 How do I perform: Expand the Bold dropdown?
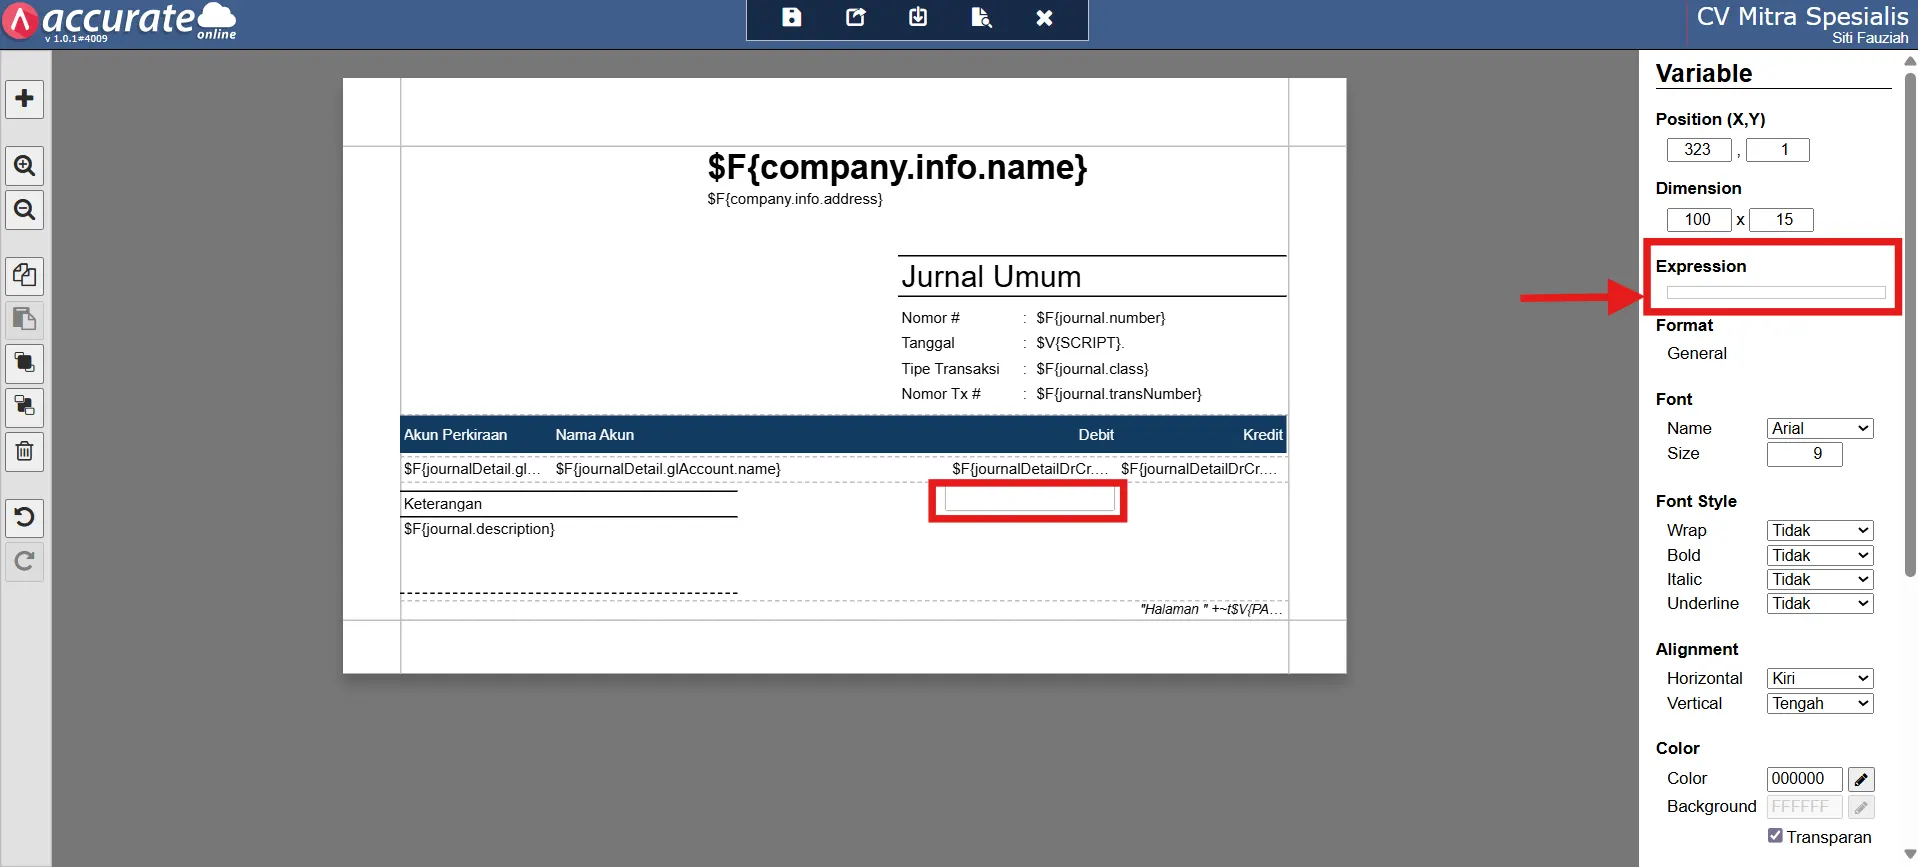pos(1820,555)
